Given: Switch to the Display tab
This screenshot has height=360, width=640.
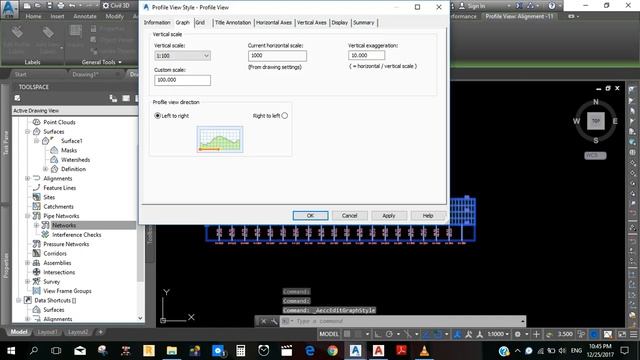Looking at the screenshot, I should [x=340, y=22].
